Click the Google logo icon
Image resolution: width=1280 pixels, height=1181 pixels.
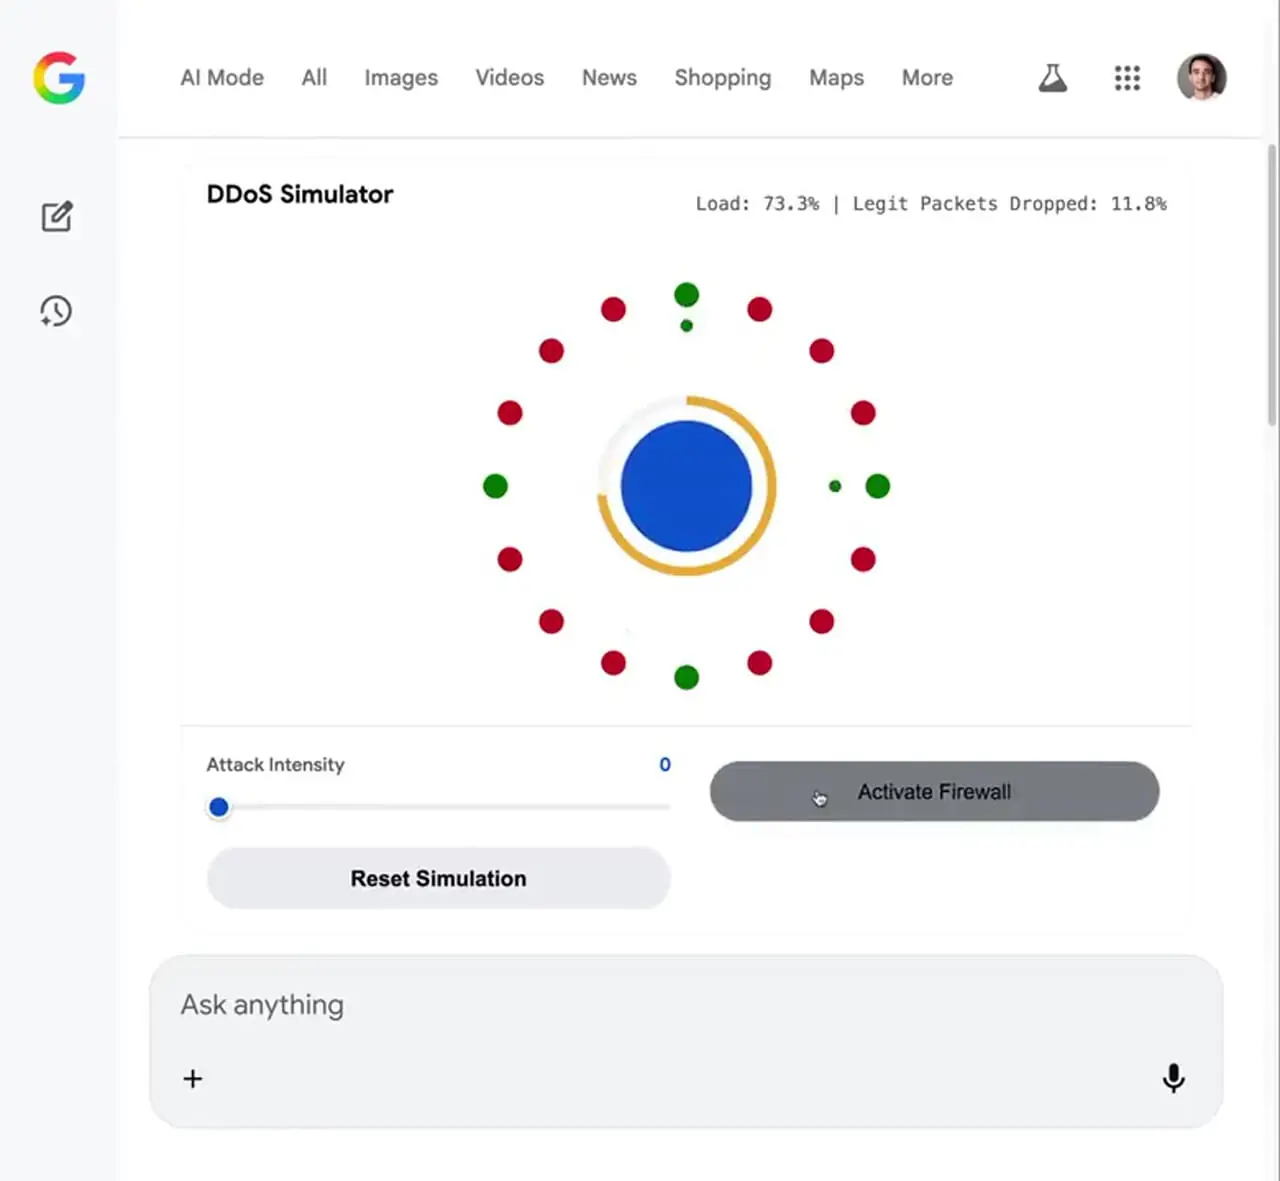(59, 78)
